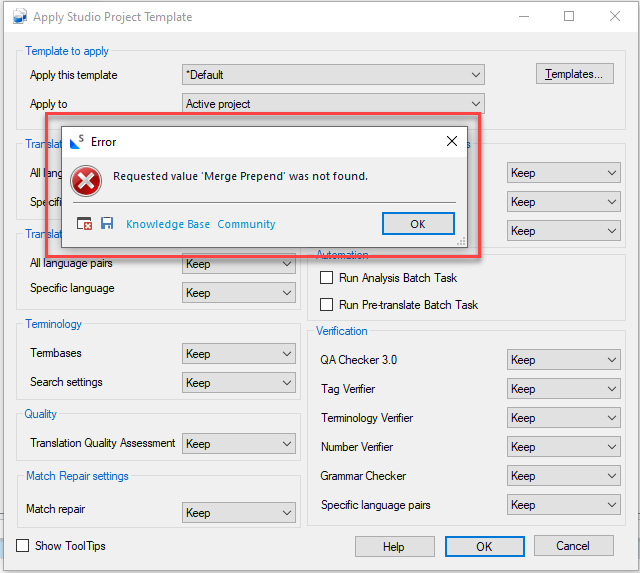Open the Number Verifier dropdown
The image size is (640, 573).
pos(564,446)
